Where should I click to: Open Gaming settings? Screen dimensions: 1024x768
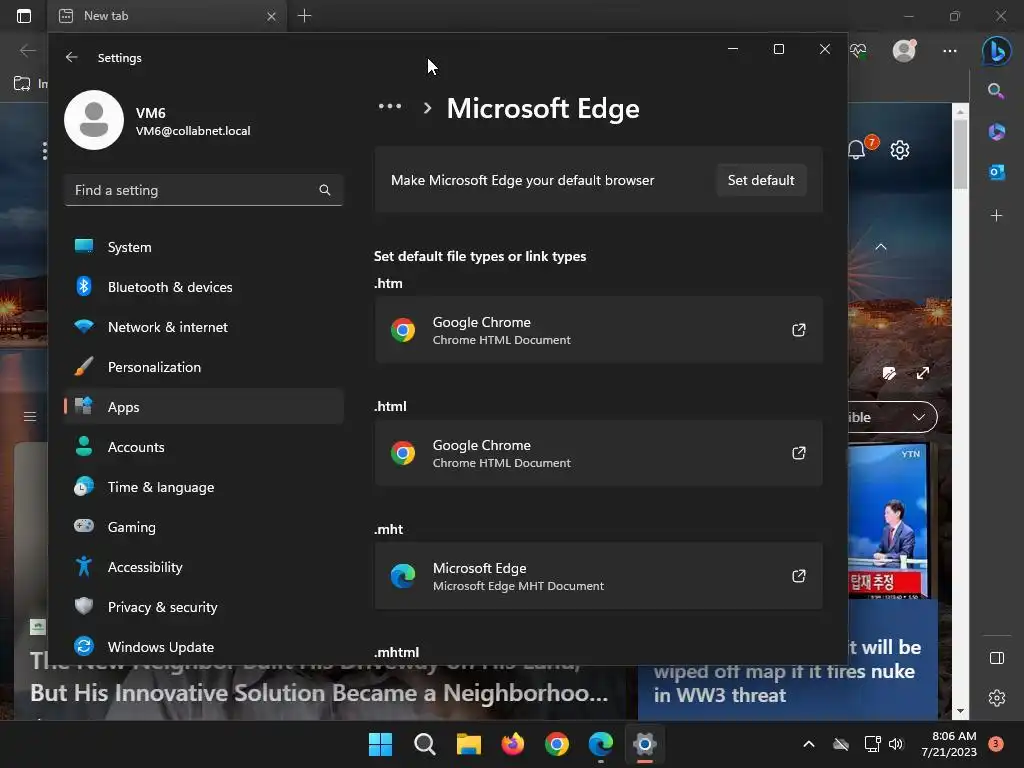(x=204, y=527)
